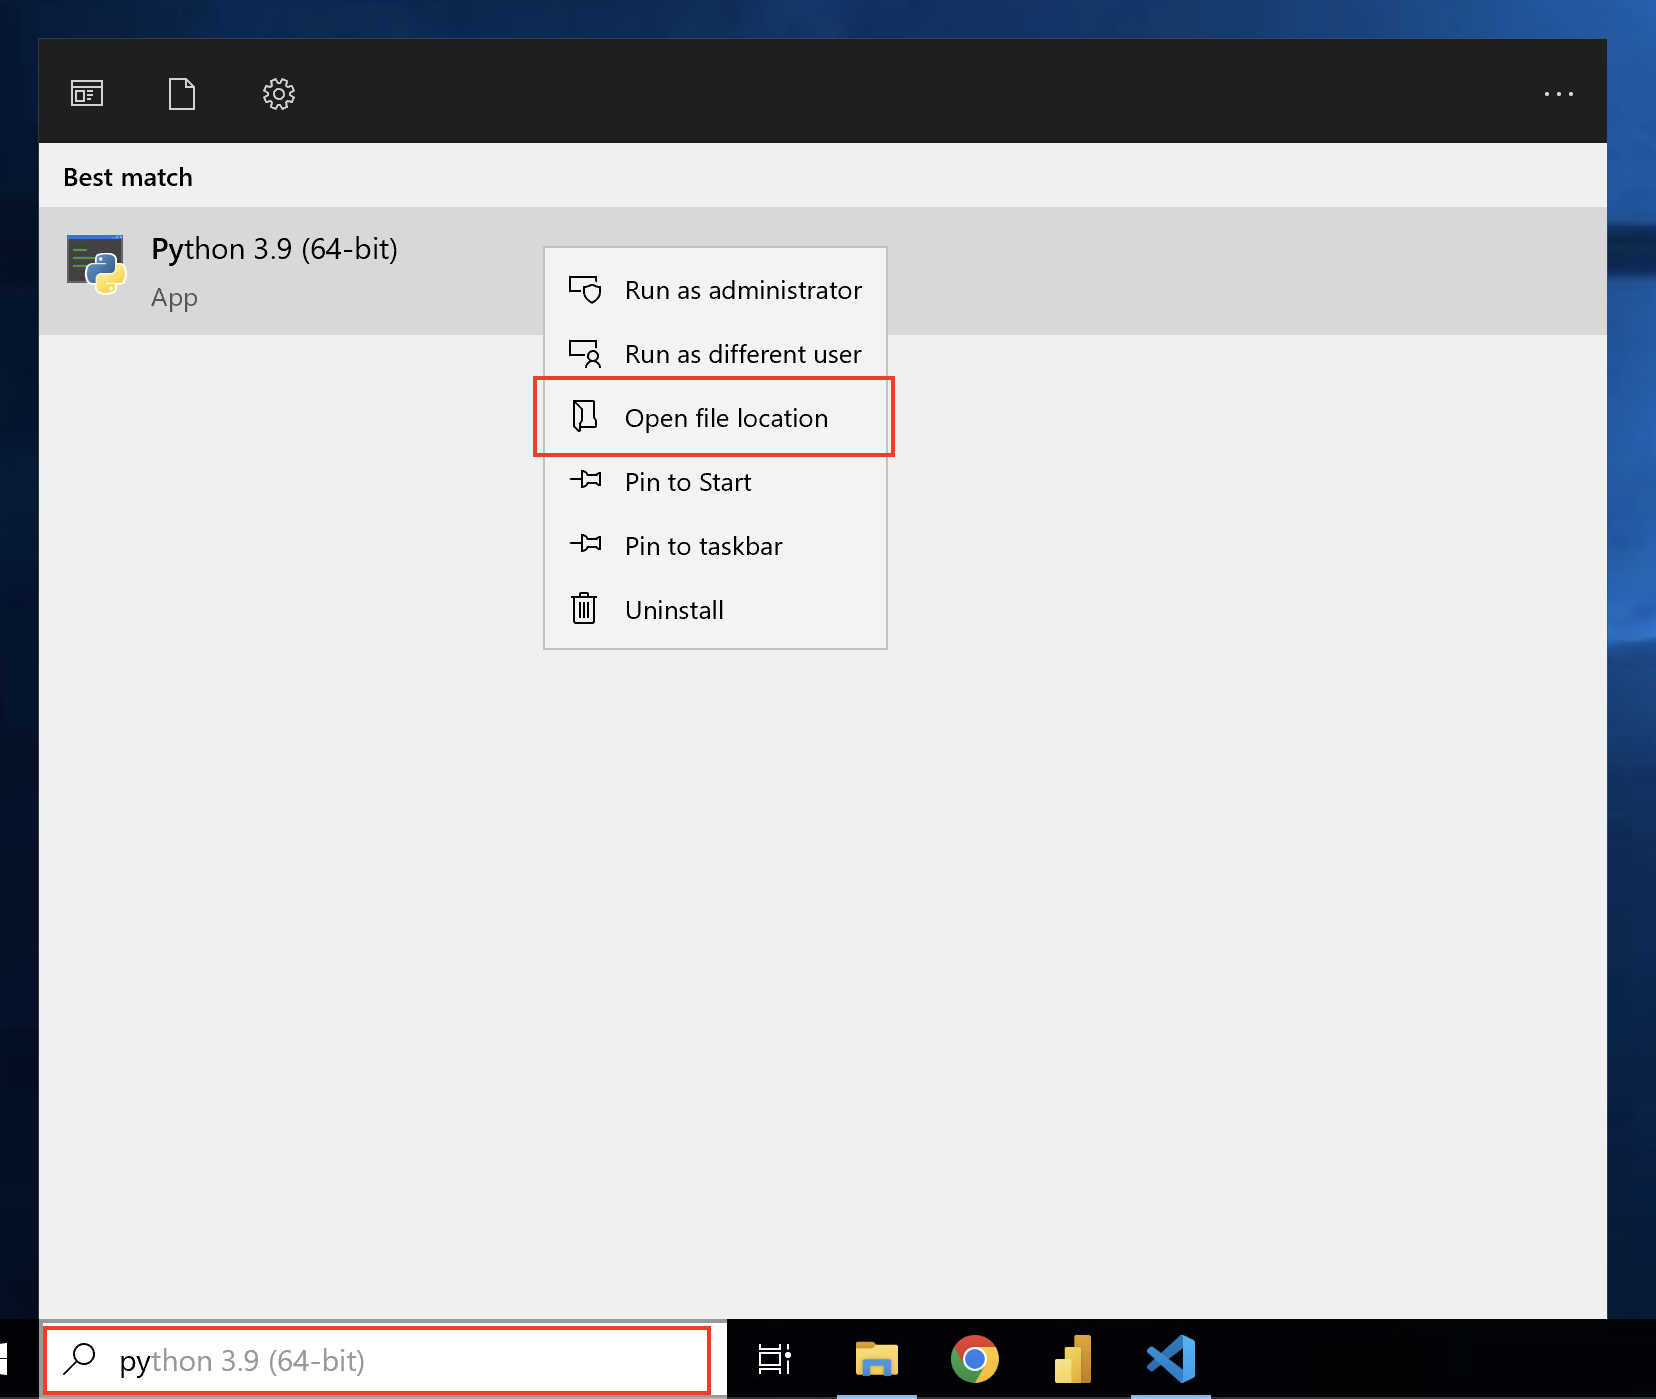Open the Python 3.9 (64-bit) app result
Image resolution: width=1656 pixels, height=1399 pixels.
274,249
